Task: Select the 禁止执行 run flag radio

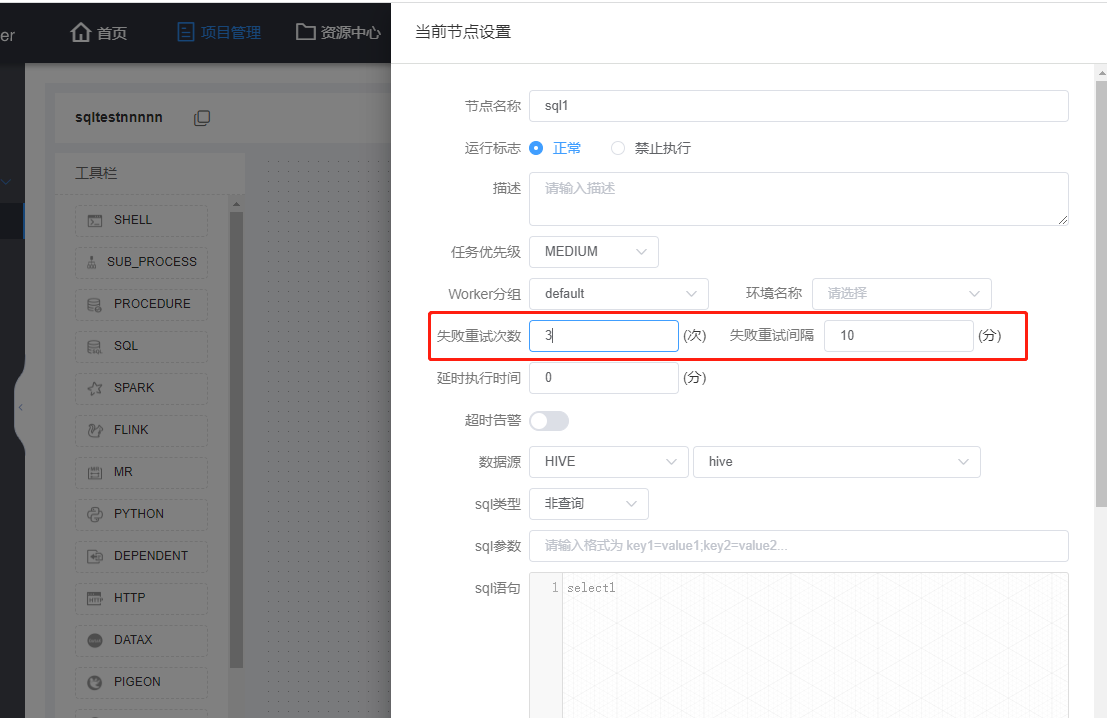Action: (618, 148)
